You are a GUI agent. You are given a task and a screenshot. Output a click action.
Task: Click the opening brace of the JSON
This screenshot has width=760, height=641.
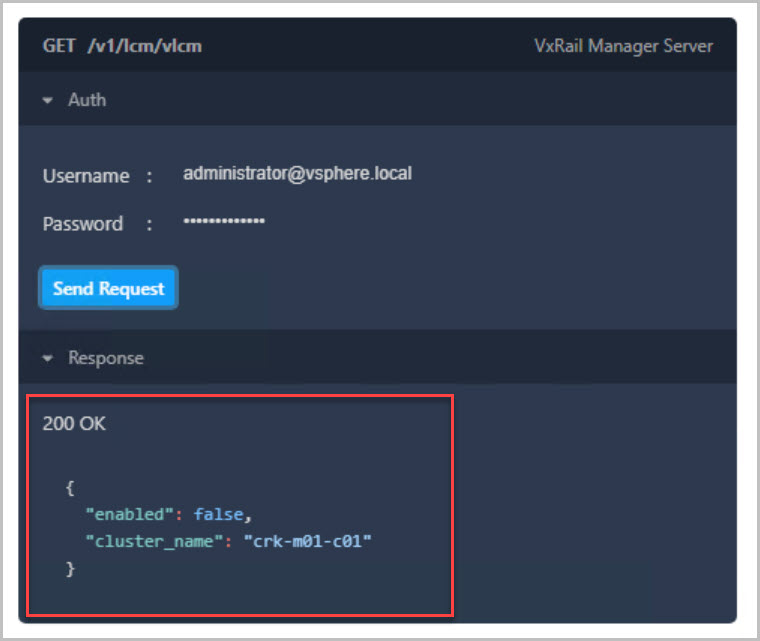[70, 488]
